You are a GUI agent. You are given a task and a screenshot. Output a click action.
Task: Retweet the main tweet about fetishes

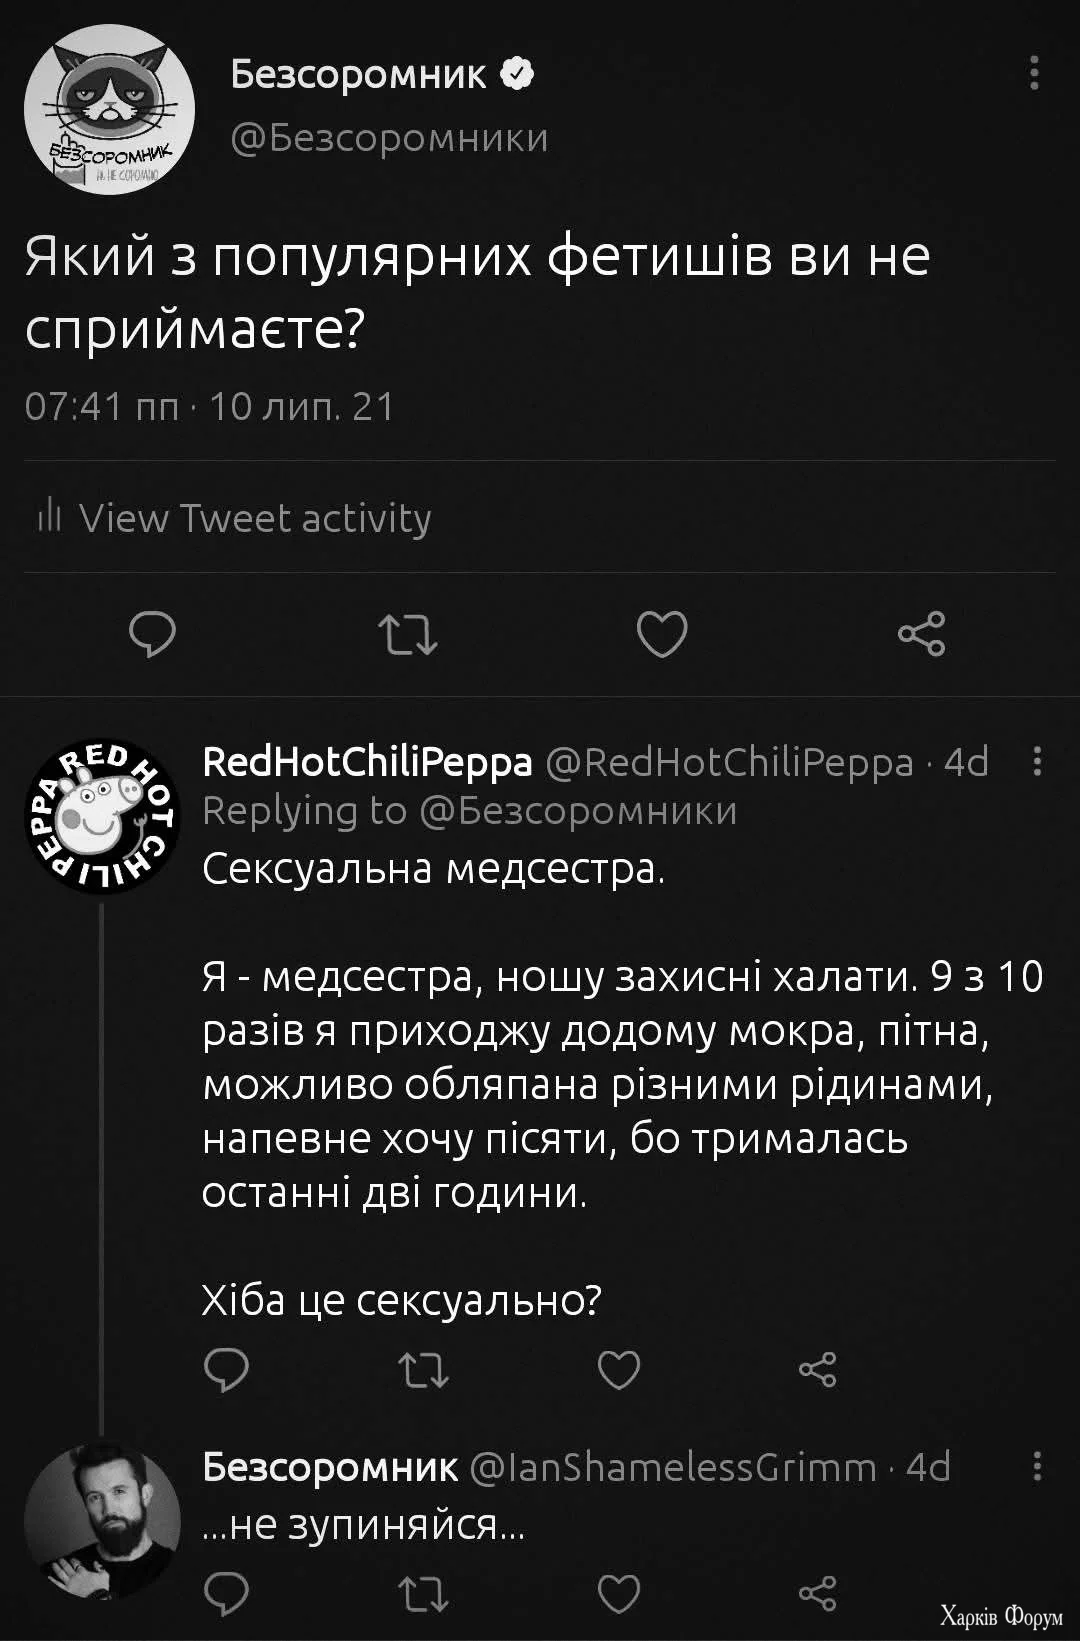coord(408,634)
